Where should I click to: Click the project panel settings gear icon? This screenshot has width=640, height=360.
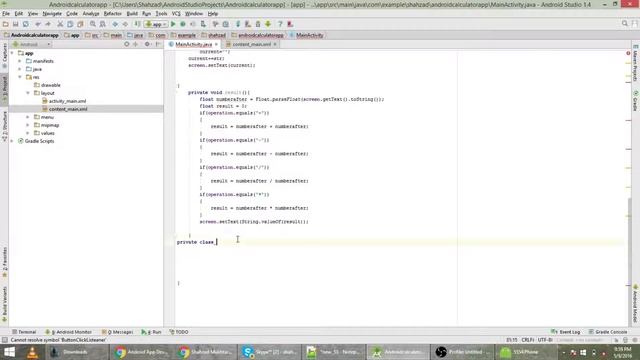click(147, 44)
